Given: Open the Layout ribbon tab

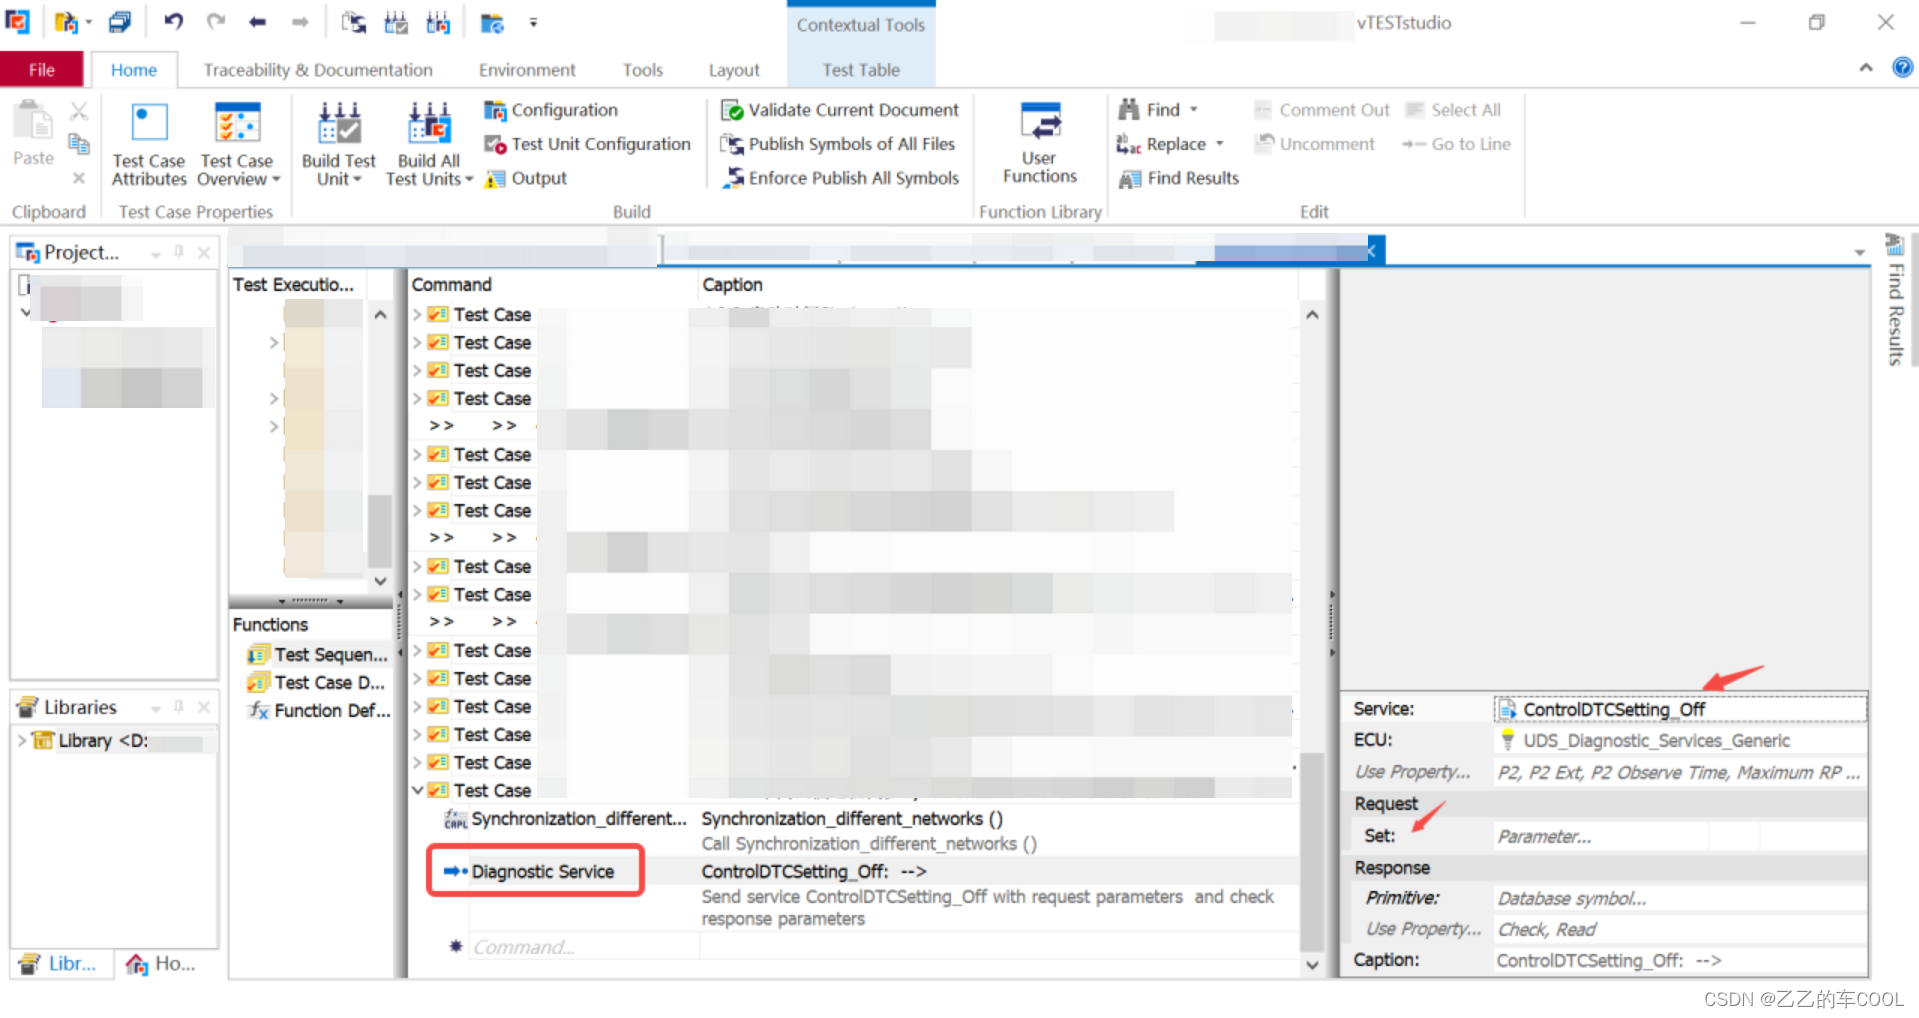Looking at the screenshot, I should click(x=734, y=70).
